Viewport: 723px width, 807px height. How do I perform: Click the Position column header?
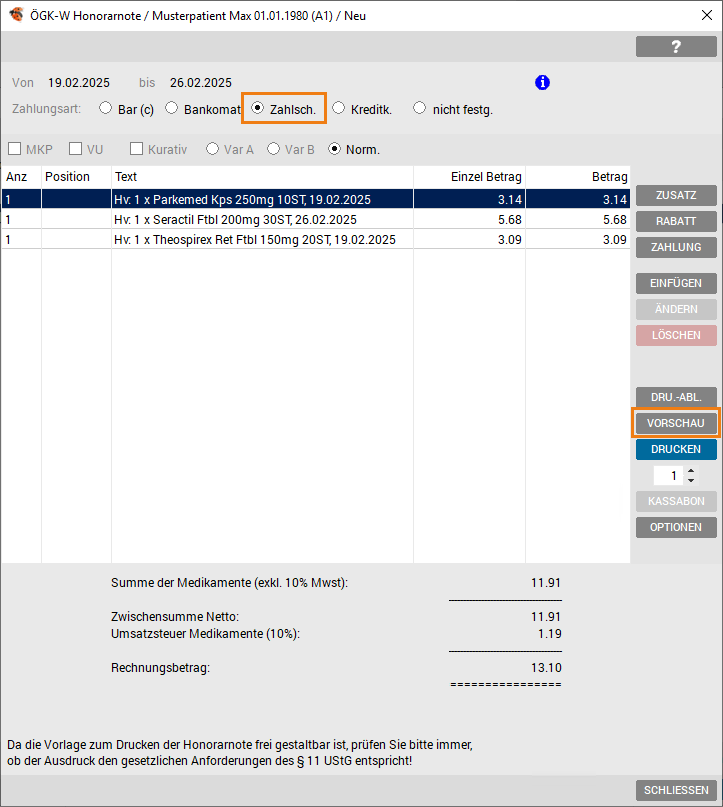click(76, 177)
